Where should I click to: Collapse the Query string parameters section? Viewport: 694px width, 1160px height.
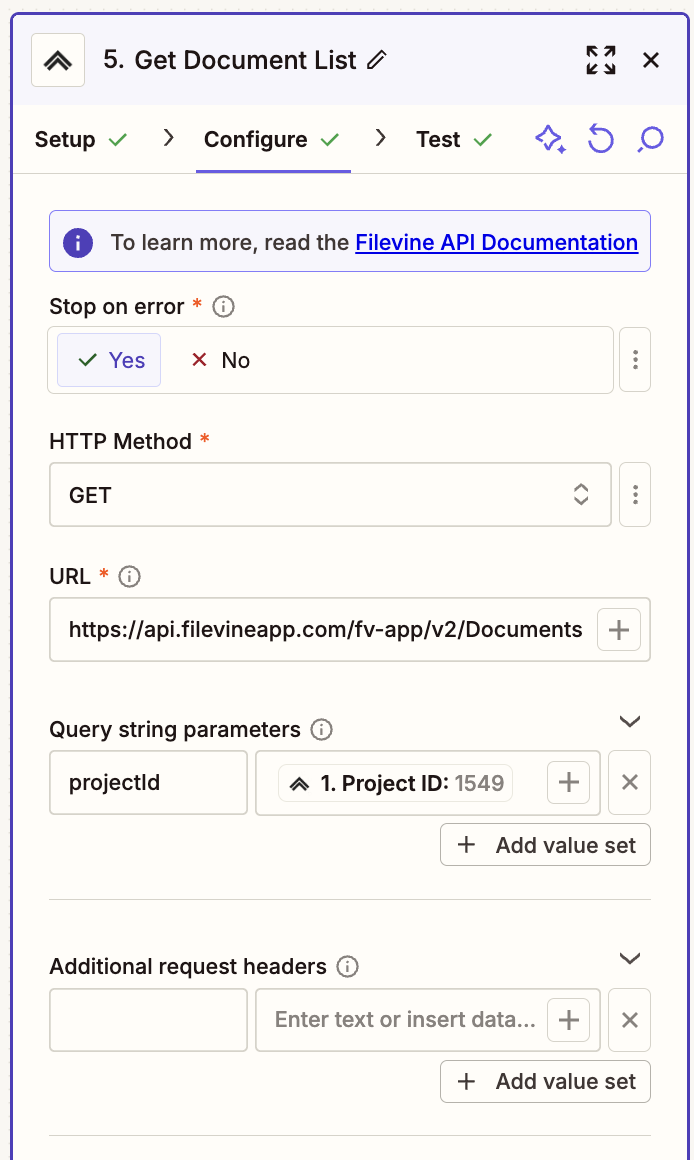coord(630,721)
